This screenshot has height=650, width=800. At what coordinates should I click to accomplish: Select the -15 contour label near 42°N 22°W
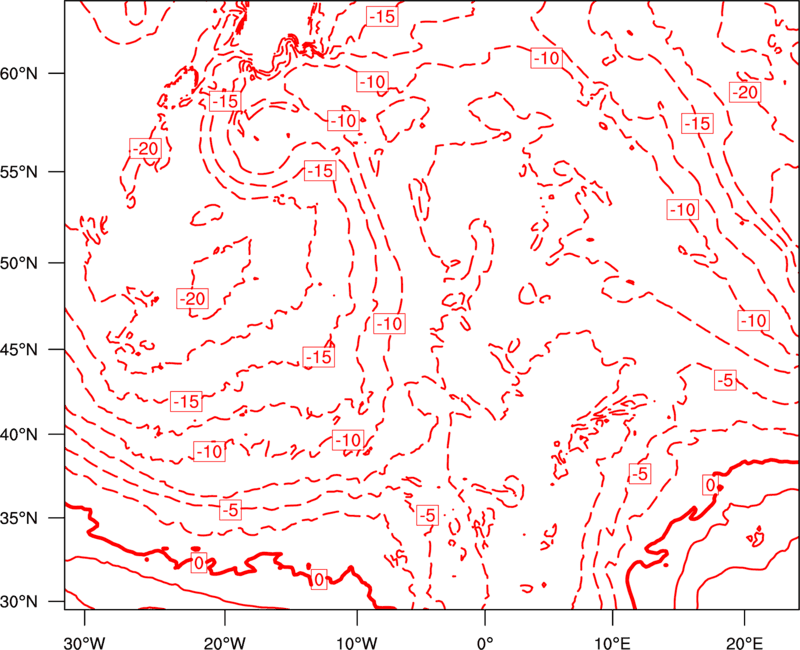(x=187, y=402)
